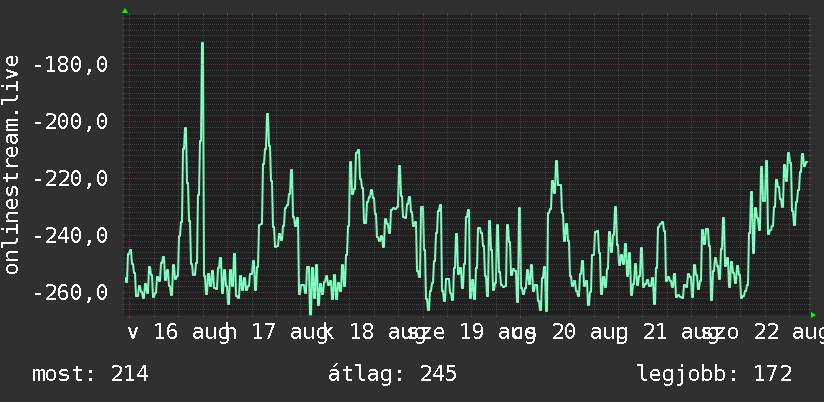Click the '17 aug' date label
This screenshot has height=402, width=824.
point(288,333)
